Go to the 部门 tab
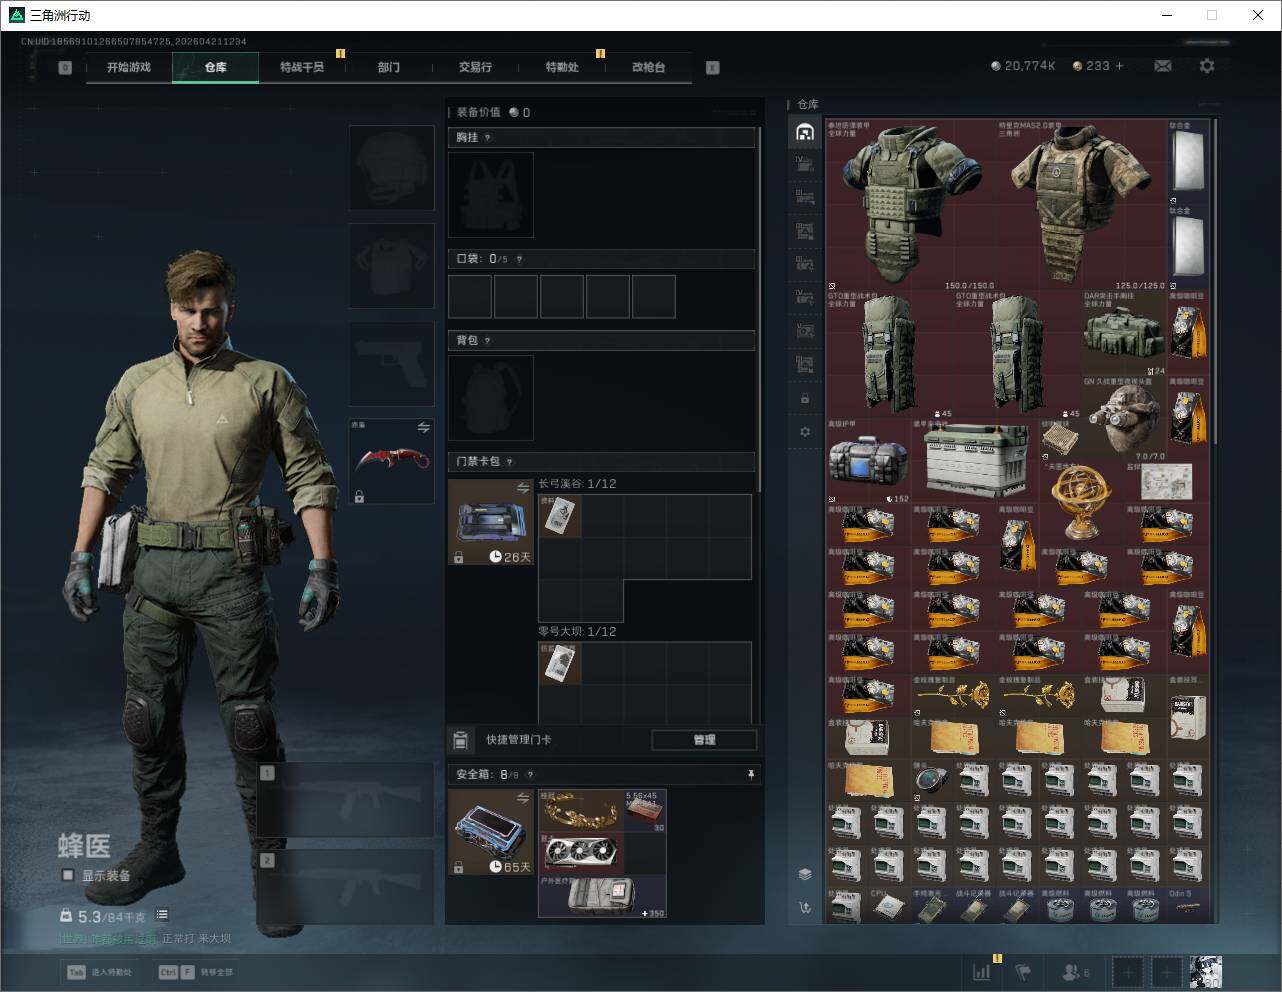The width and height of the screenshot is (1282, 992). [x=388, y=67]
